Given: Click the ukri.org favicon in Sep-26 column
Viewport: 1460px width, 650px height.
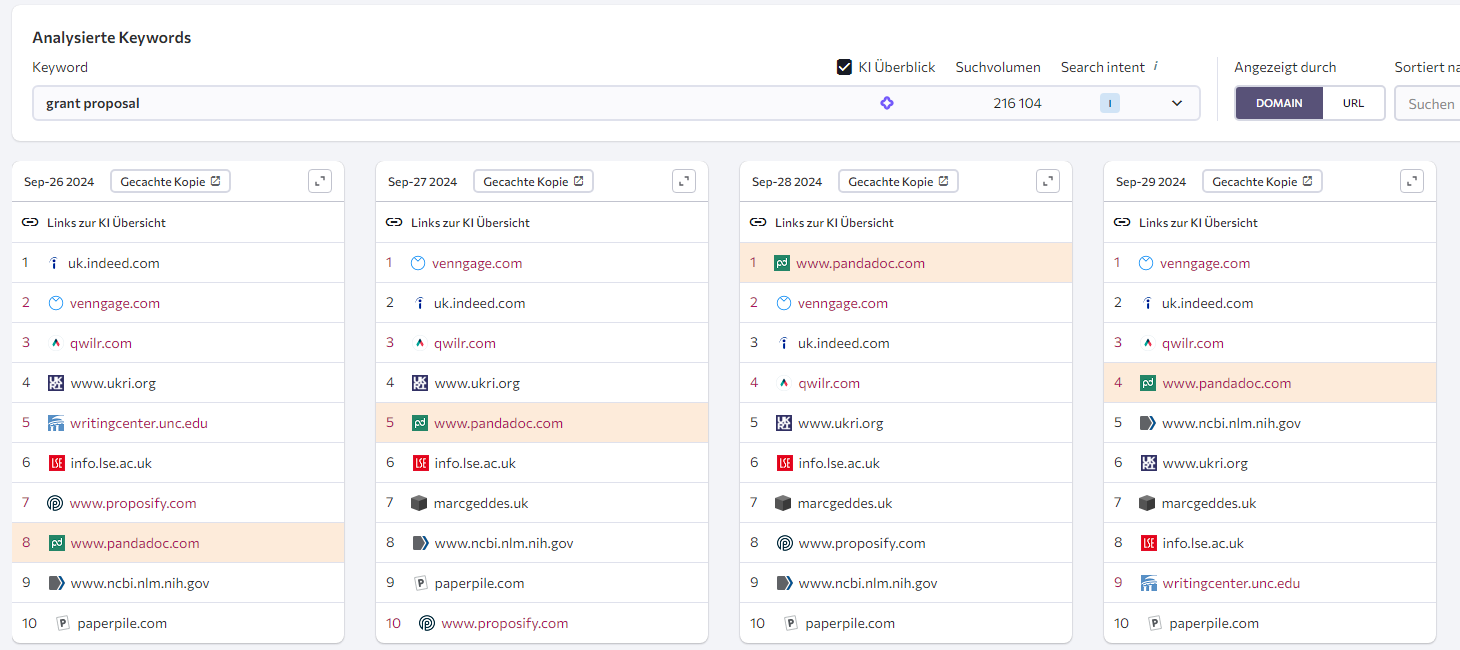Looking at the screenshot, I should [x=56, y=383].
